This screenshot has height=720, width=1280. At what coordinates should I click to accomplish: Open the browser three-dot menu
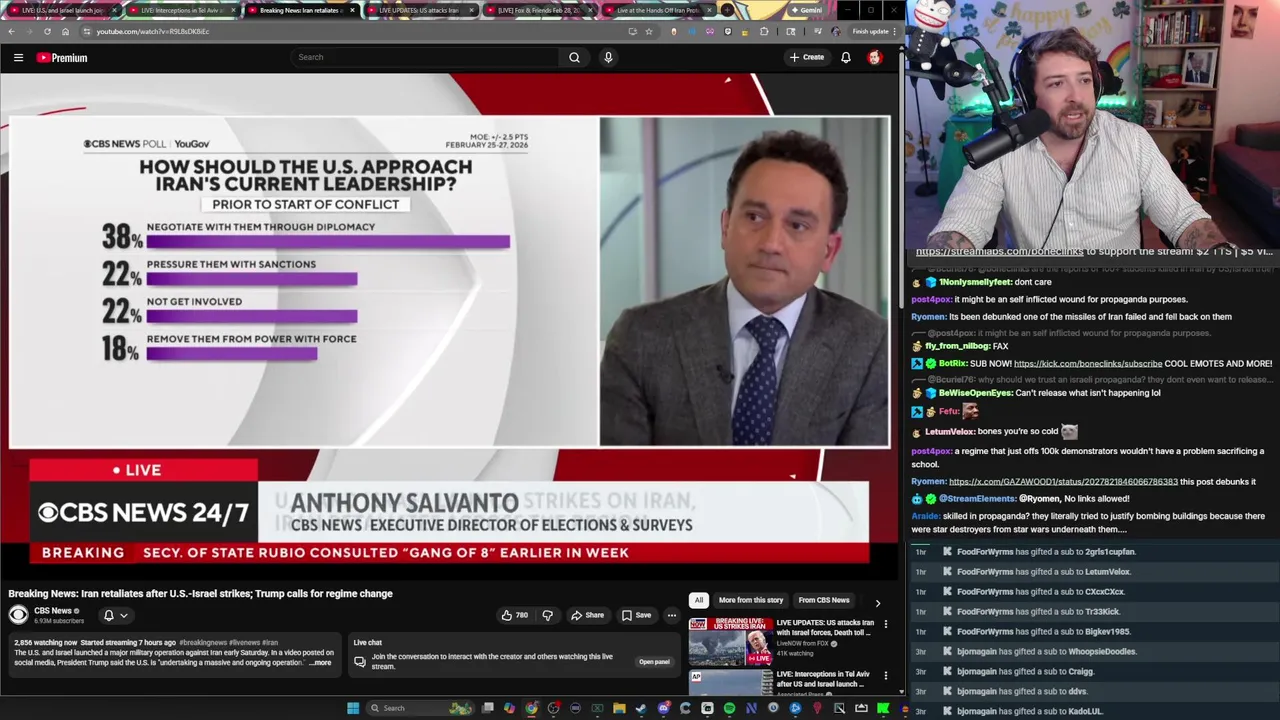point(895,31)
